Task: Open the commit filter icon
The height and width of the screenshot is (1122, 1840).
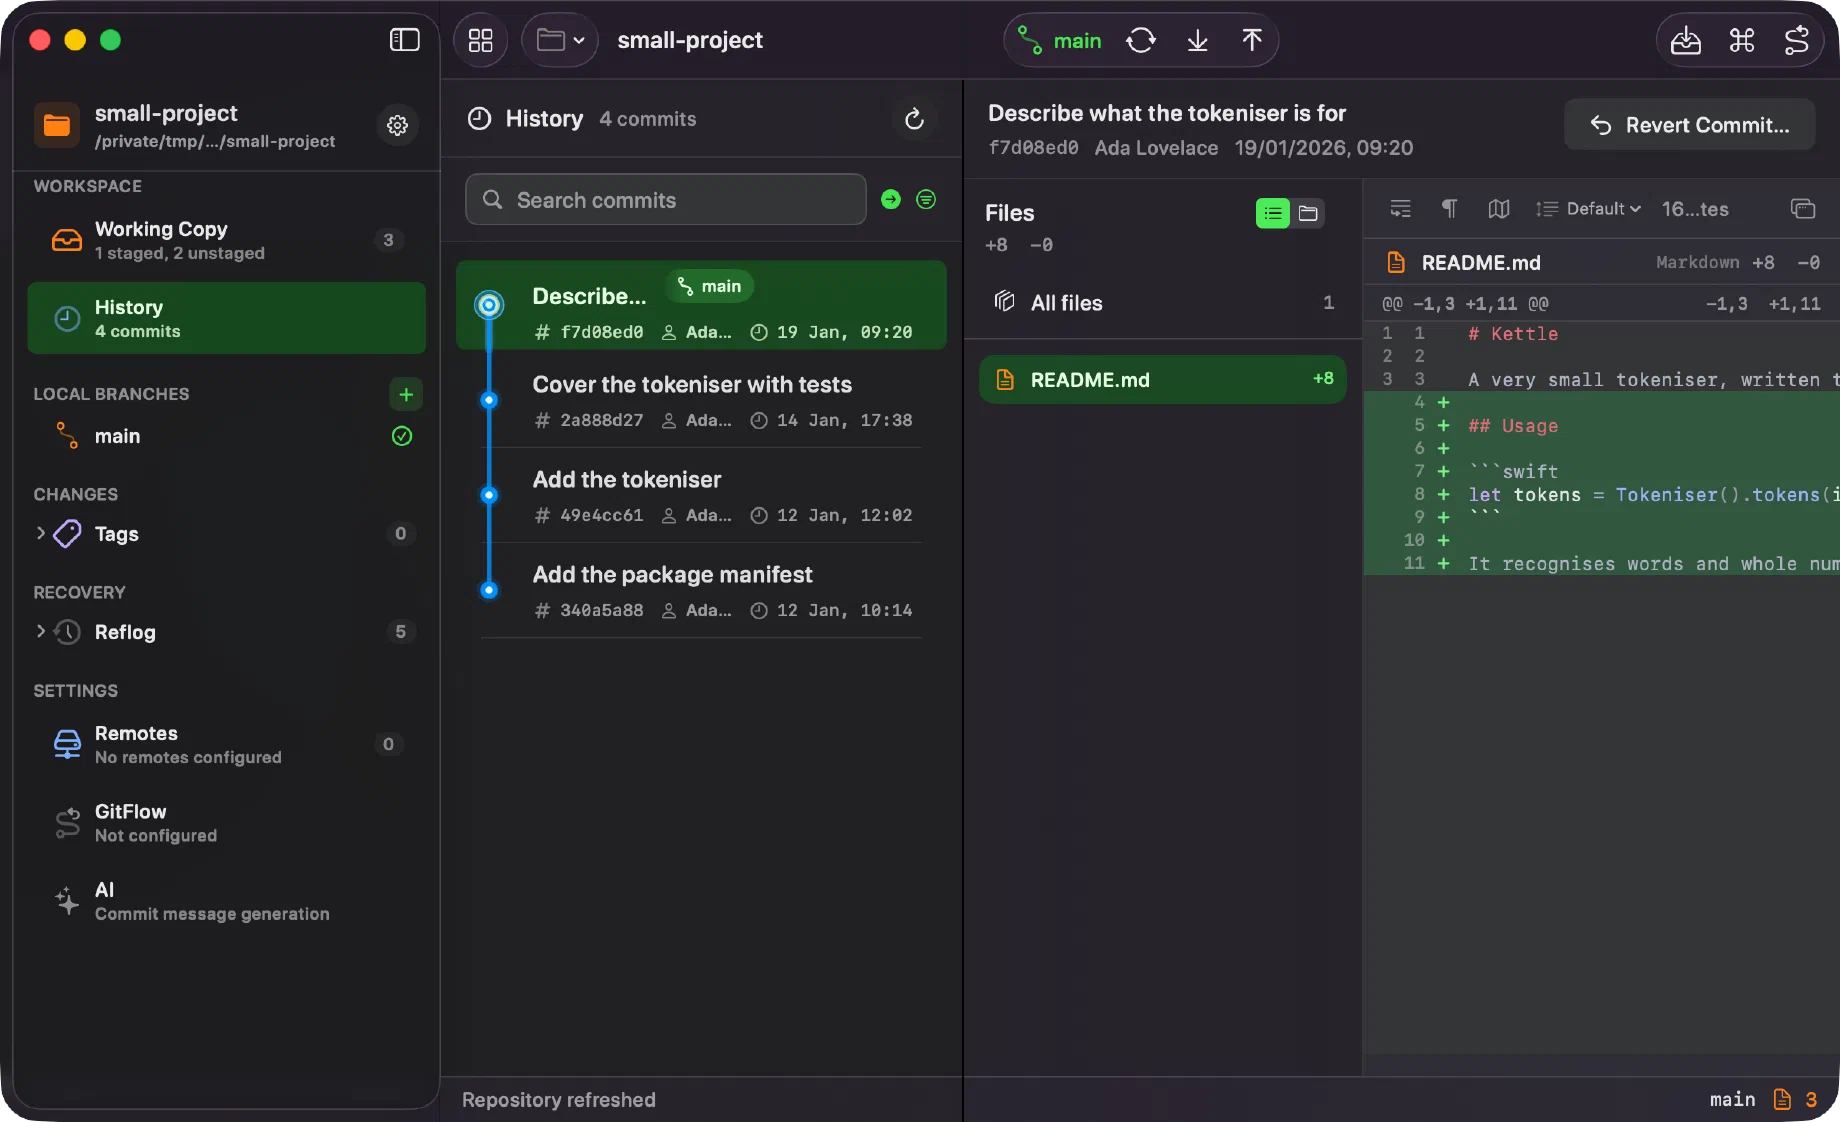Action: (x=926, y=199)
